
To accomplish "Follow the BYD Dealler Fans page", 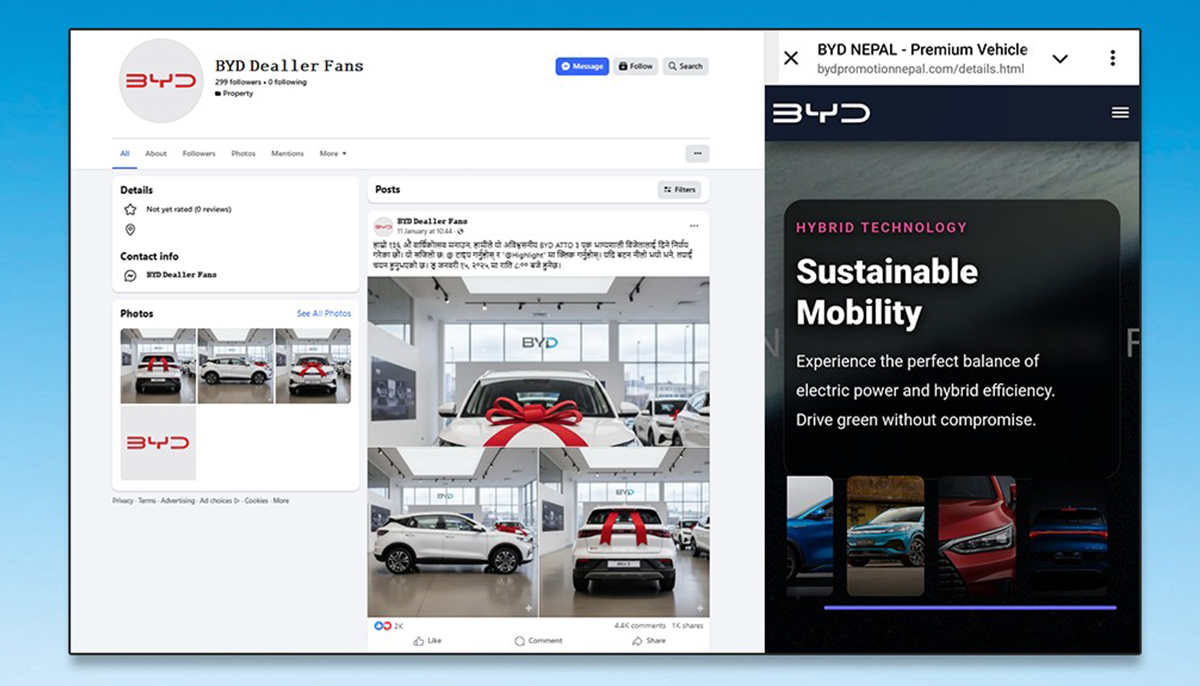I will point(636,67).
